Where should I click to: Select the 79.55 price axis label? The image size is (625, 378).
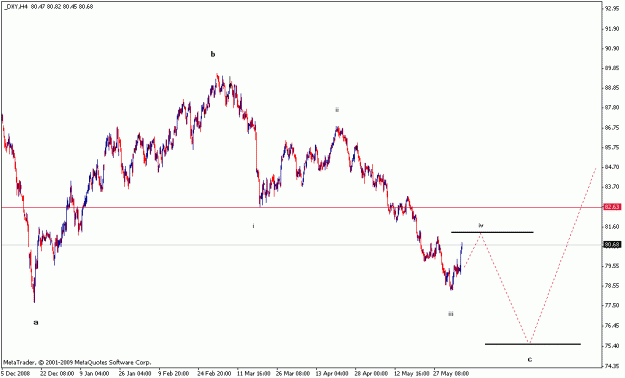(612, 266)
